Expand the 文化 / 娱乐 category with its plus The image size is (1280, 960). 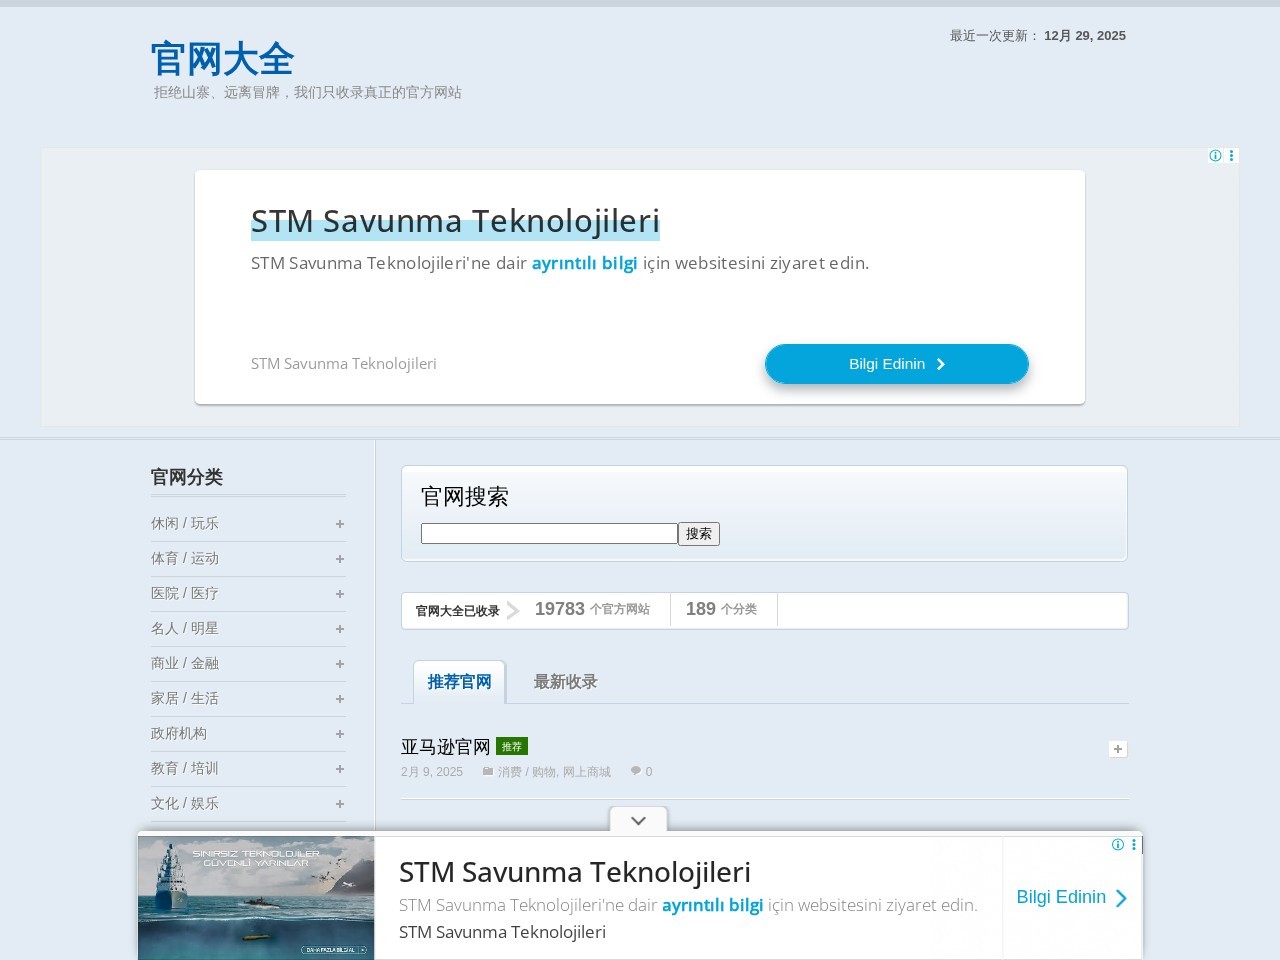click(340, 804)
